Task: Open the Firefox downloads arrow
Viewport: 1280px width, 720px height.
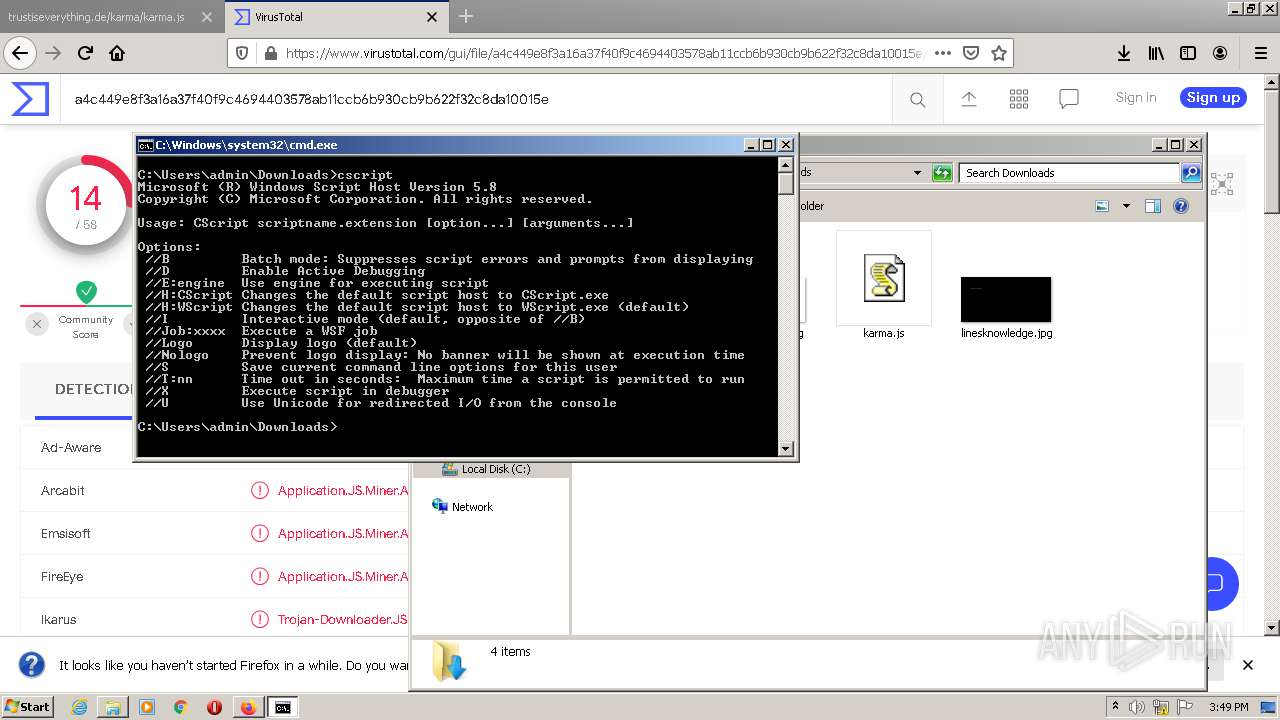Action: (x=1124, y=53)
